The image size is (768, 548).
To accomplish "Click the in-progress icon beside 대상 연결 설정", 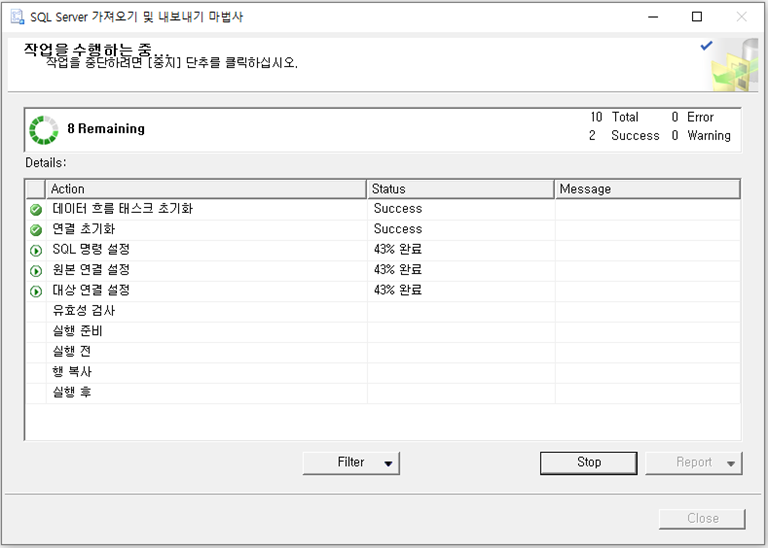I will 36,291.
